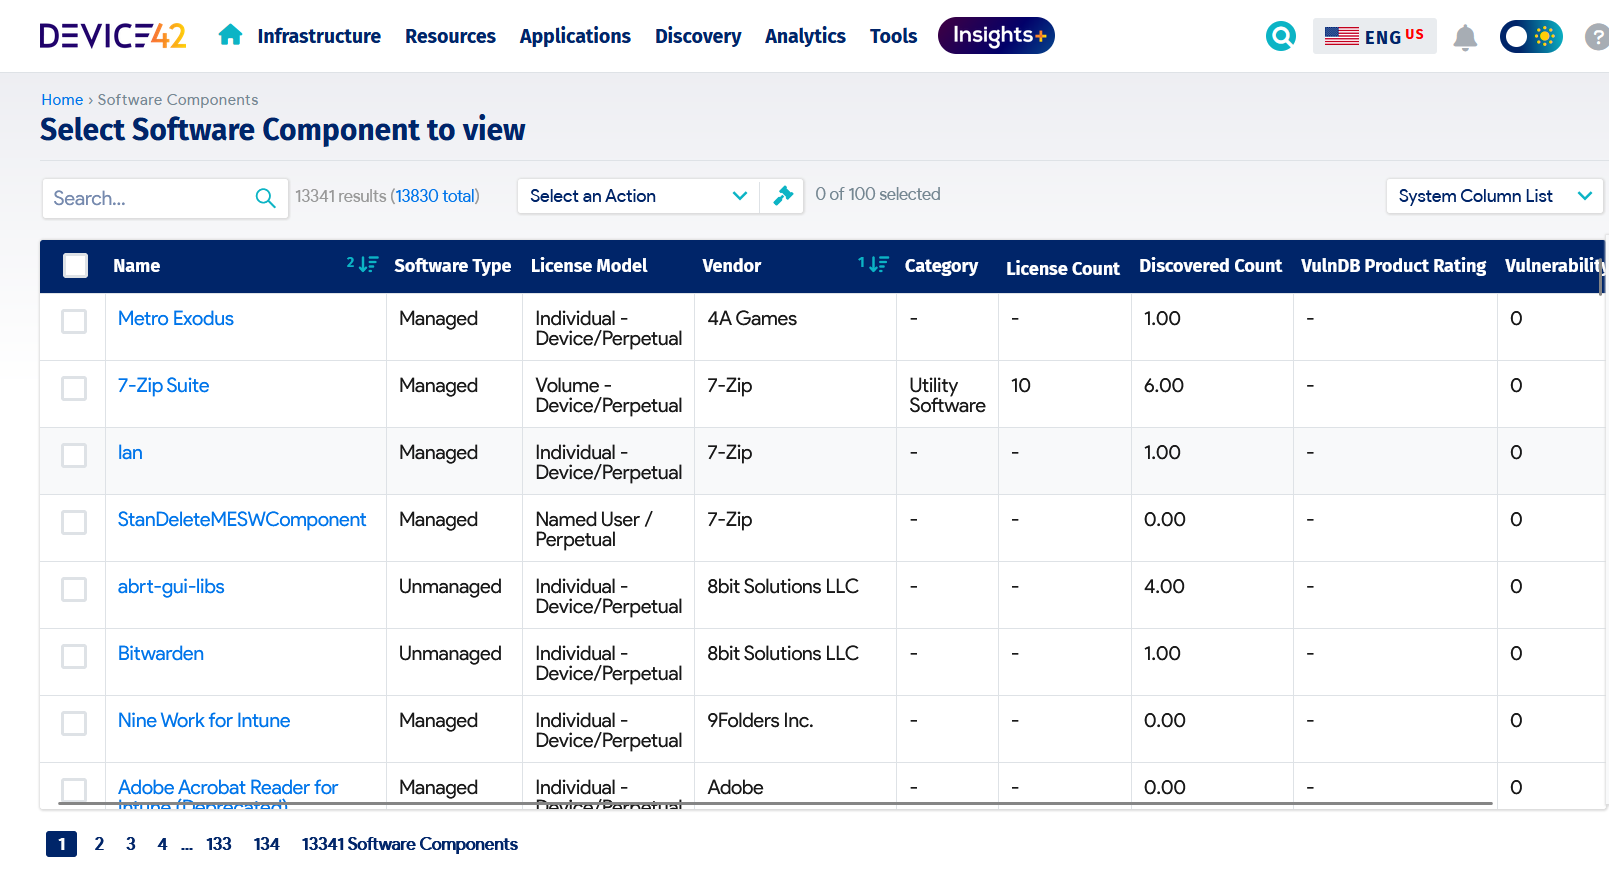Open the StanDeleteMESWComponent link
The height and width of the screenshot is (870, 1609).
pos(242,519)
